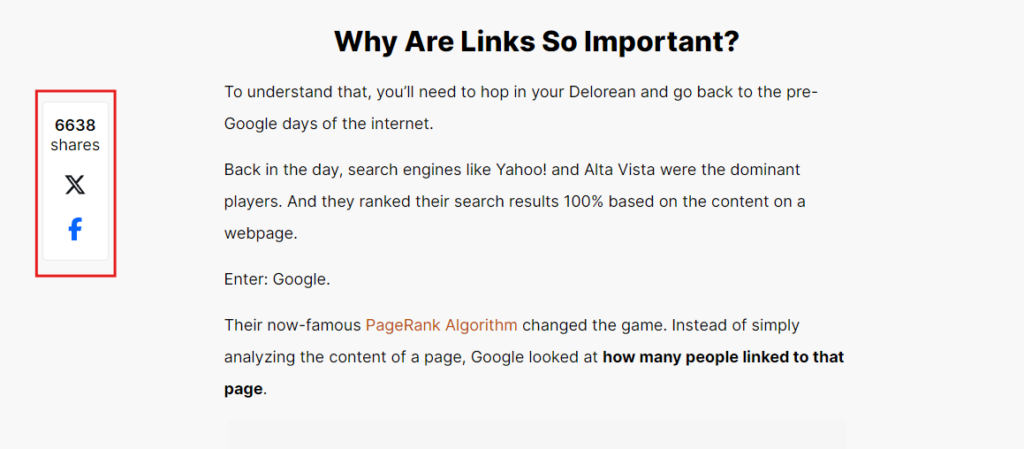1024x449 pixels.
Task: Open the PageRank Algorithm link
Action: click(x=441, y=325)
